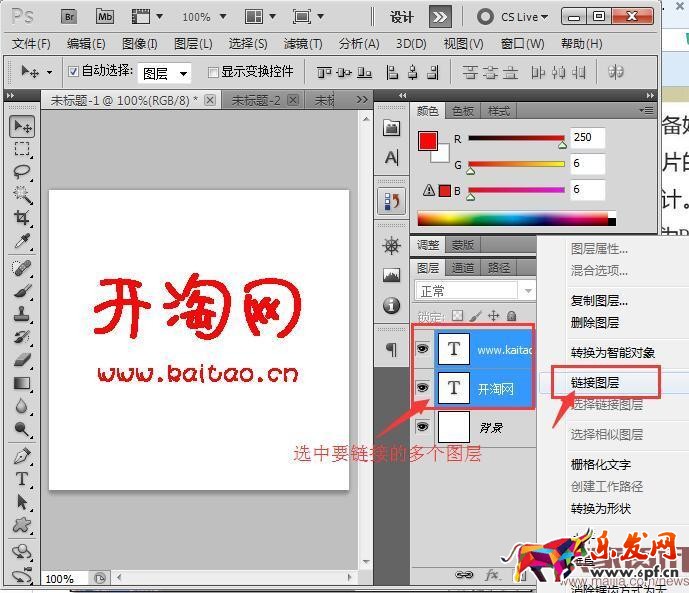Screen dimensions: 689x593
Task: Select the Path Selection tool
Action: tap(22, 502)
